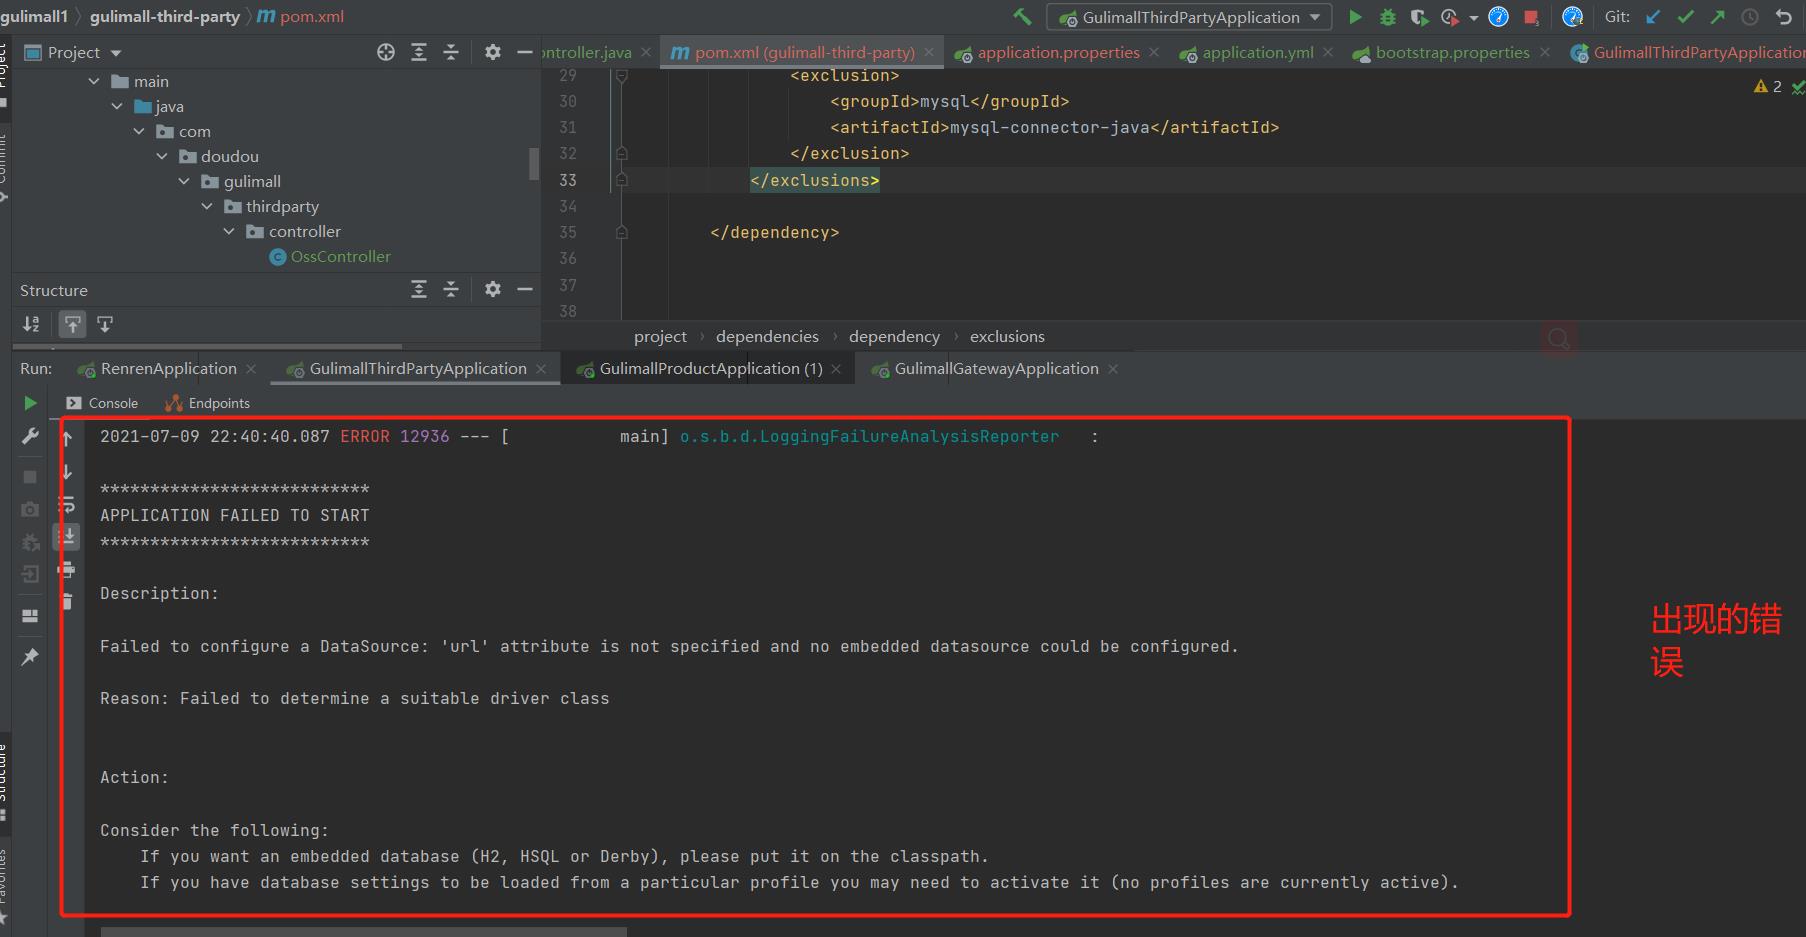Click the Build project hammer icon

click(x=1022, y=17)
